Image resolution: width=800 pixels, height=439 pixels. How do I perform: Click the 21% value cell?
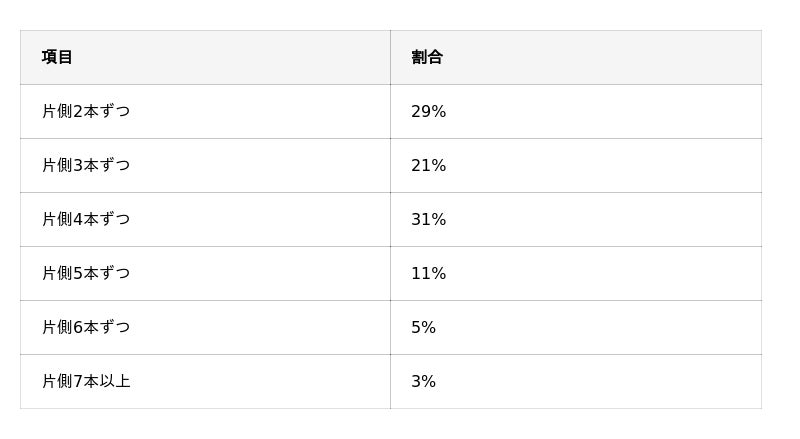[x=429, y=165]
